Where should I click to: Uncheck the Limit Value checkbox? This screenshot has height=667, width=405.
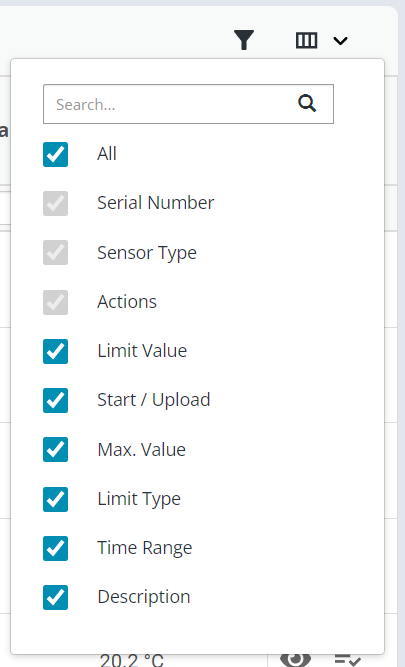point(55,351)
